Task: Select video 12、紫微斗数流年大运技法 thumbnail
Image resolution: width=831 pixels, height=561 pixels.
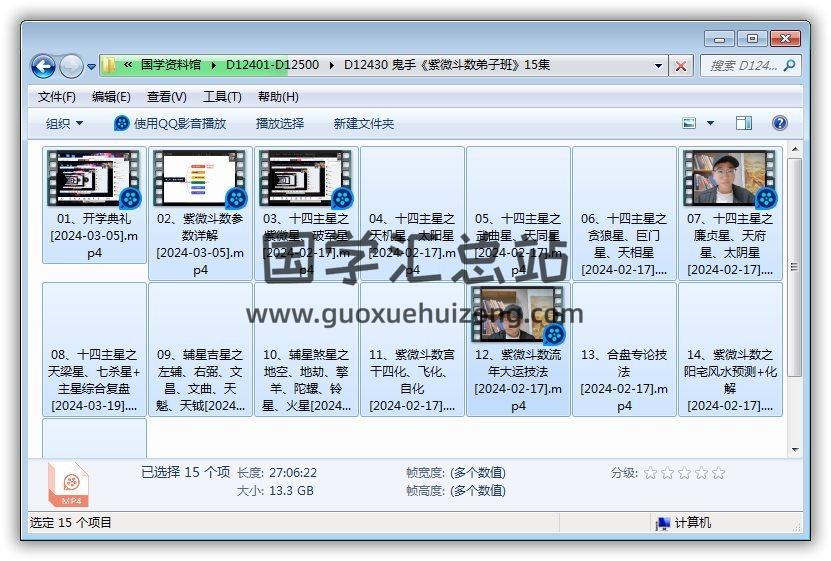Action: pos(518,314)
